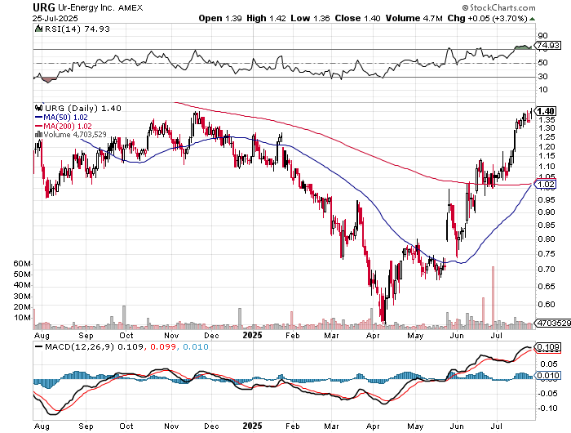Click the MACD(12,26,9) legend label

click(x=79, y=347)
